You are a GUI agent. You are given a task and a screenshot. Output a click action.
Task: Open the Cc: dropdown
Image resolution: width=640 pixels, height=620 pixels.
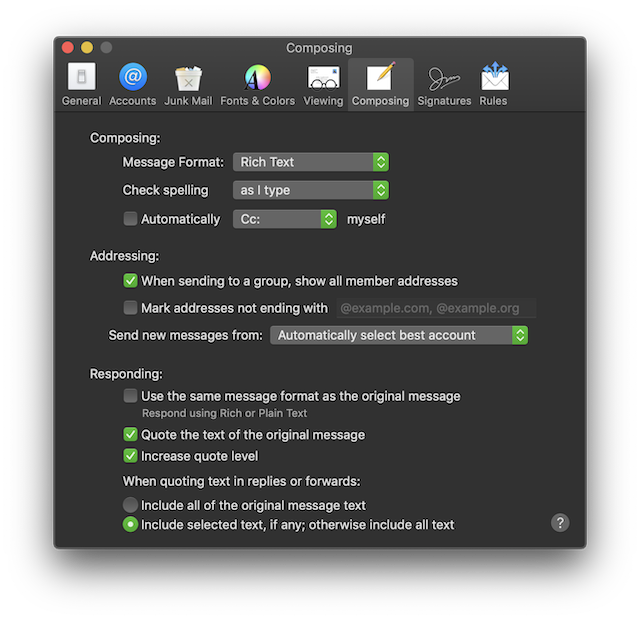click(285, 219)
